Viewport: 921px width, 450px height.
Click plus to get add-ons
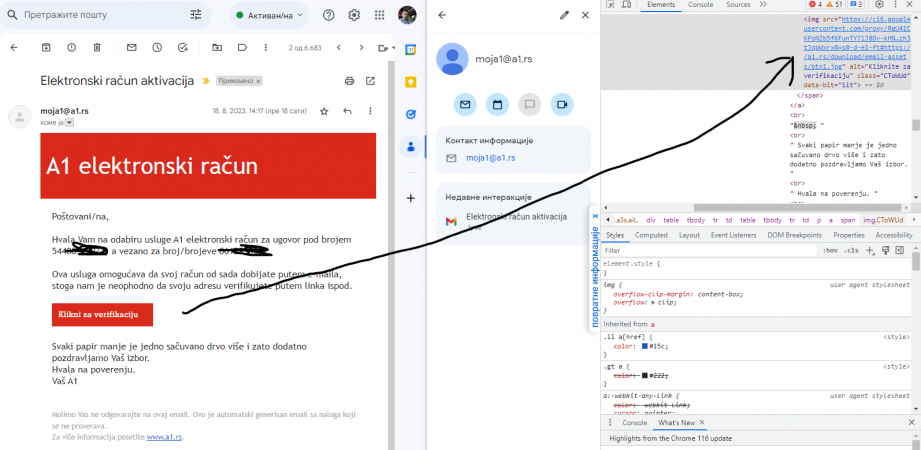point(411,198)
